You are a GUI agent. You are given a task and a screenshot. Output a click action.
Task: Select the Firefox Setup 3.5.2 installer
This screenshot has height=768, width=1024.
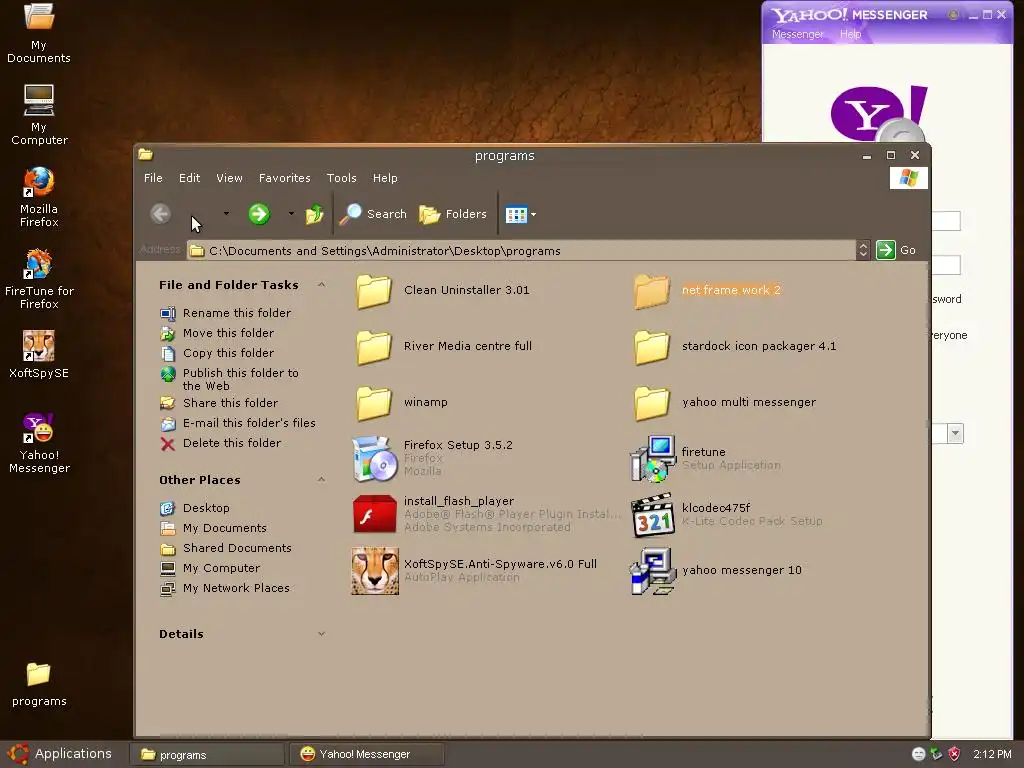point(432,458)
